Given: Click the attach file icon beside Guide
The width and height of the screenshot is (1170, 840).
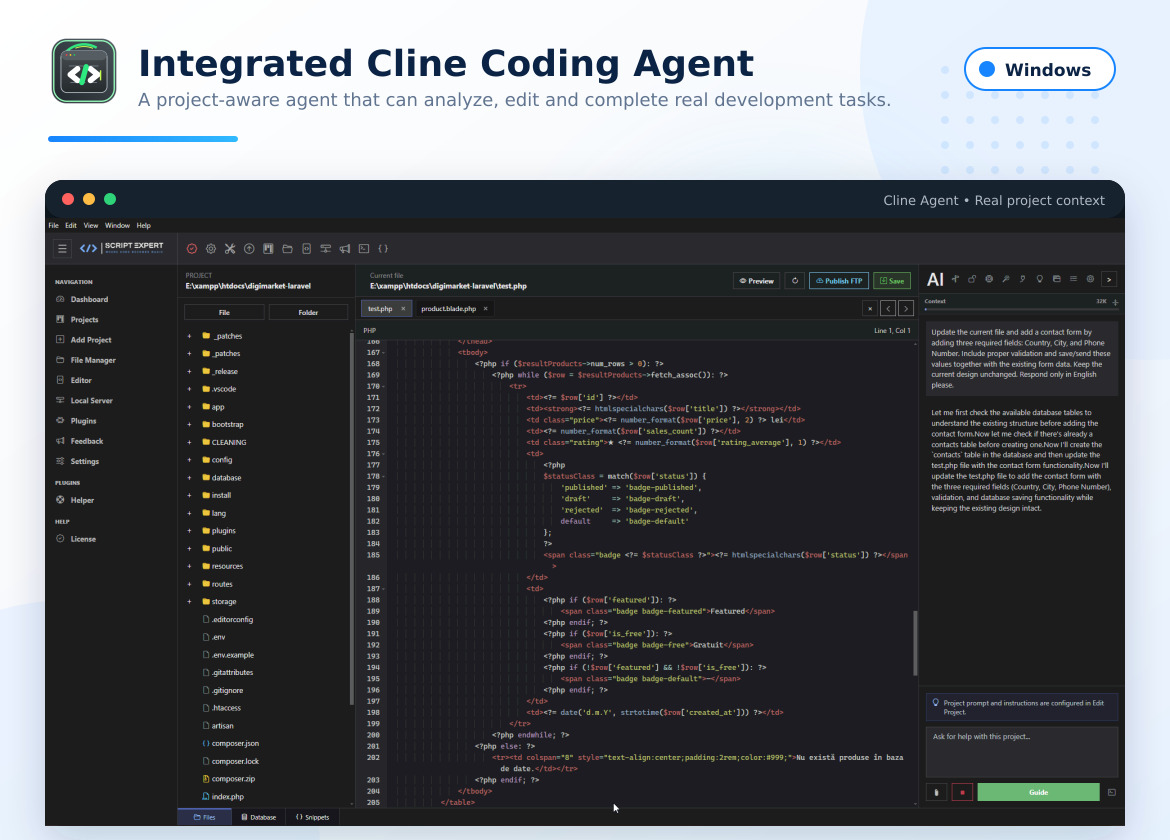Looking at the screenshot, I should 936,792.
